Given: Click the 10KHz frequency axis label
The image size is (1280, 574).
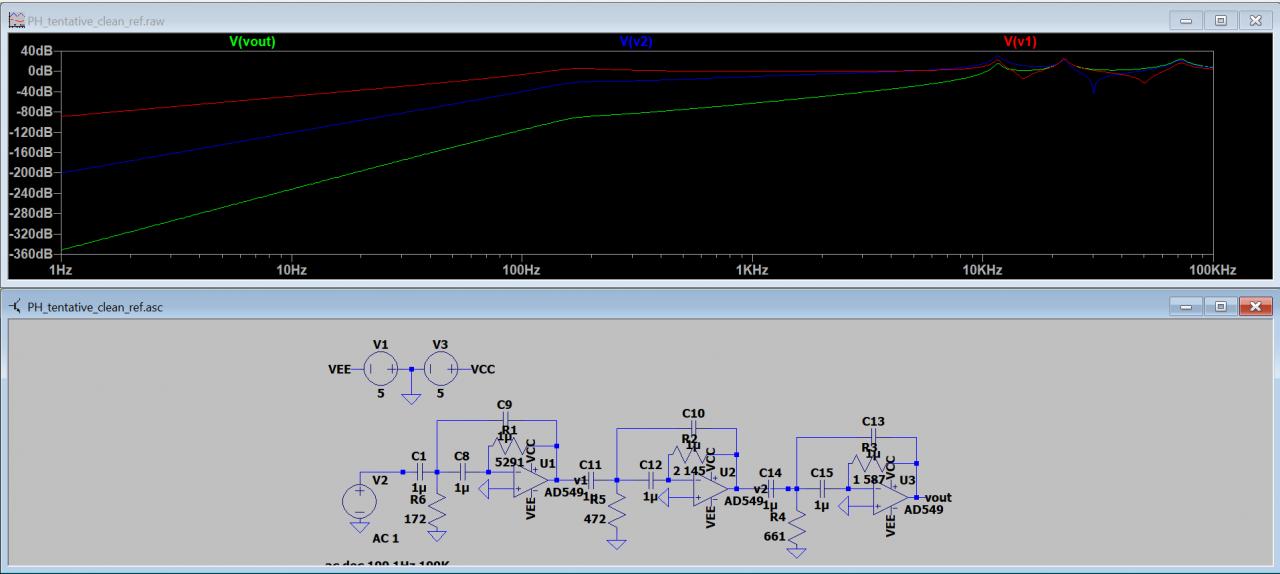Looking at the screenshot, I should [982, 270].
